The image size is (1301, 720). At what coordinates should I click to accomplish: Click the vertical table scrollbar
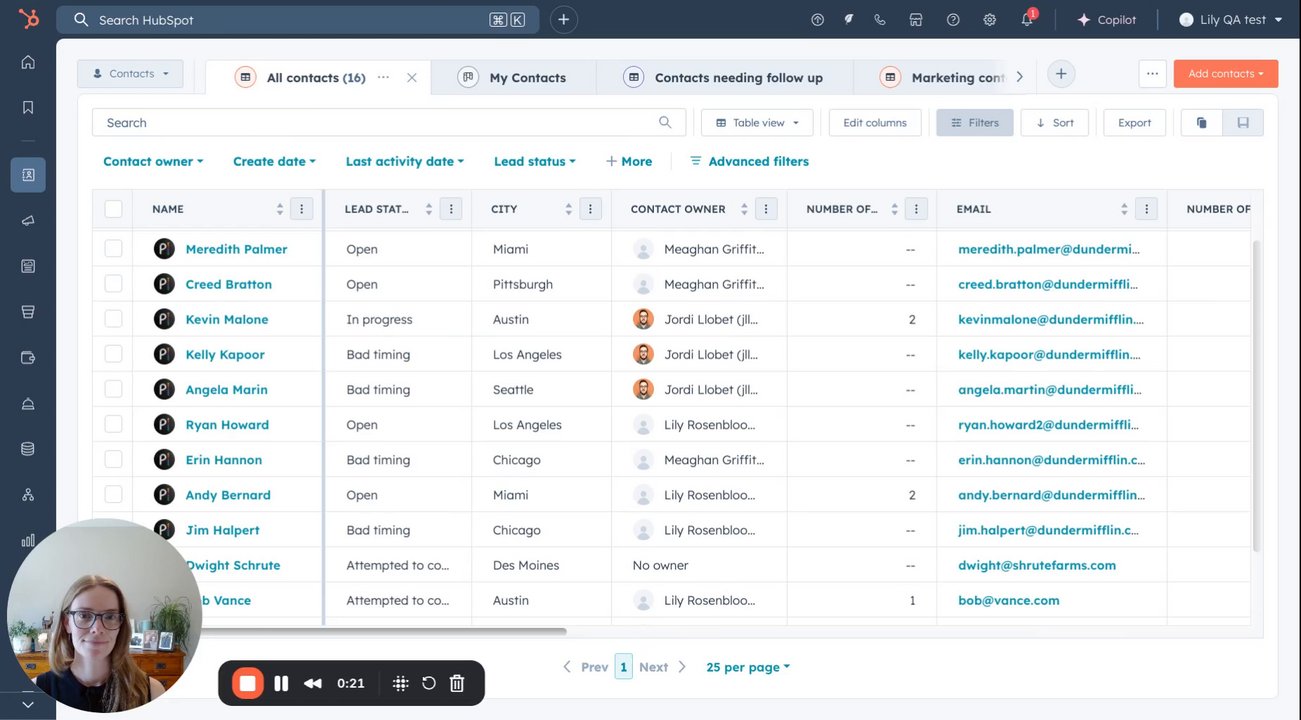1257,395
